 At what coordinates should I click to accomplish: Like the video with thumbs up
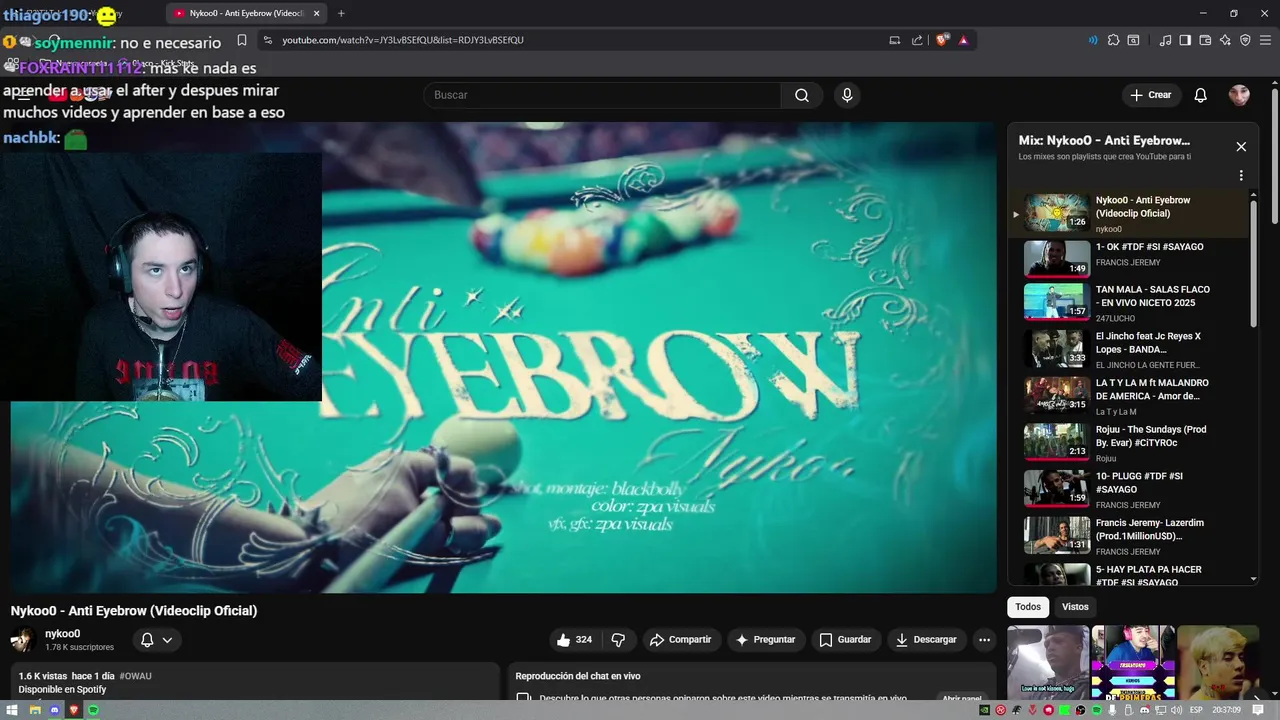coord(574,640)
